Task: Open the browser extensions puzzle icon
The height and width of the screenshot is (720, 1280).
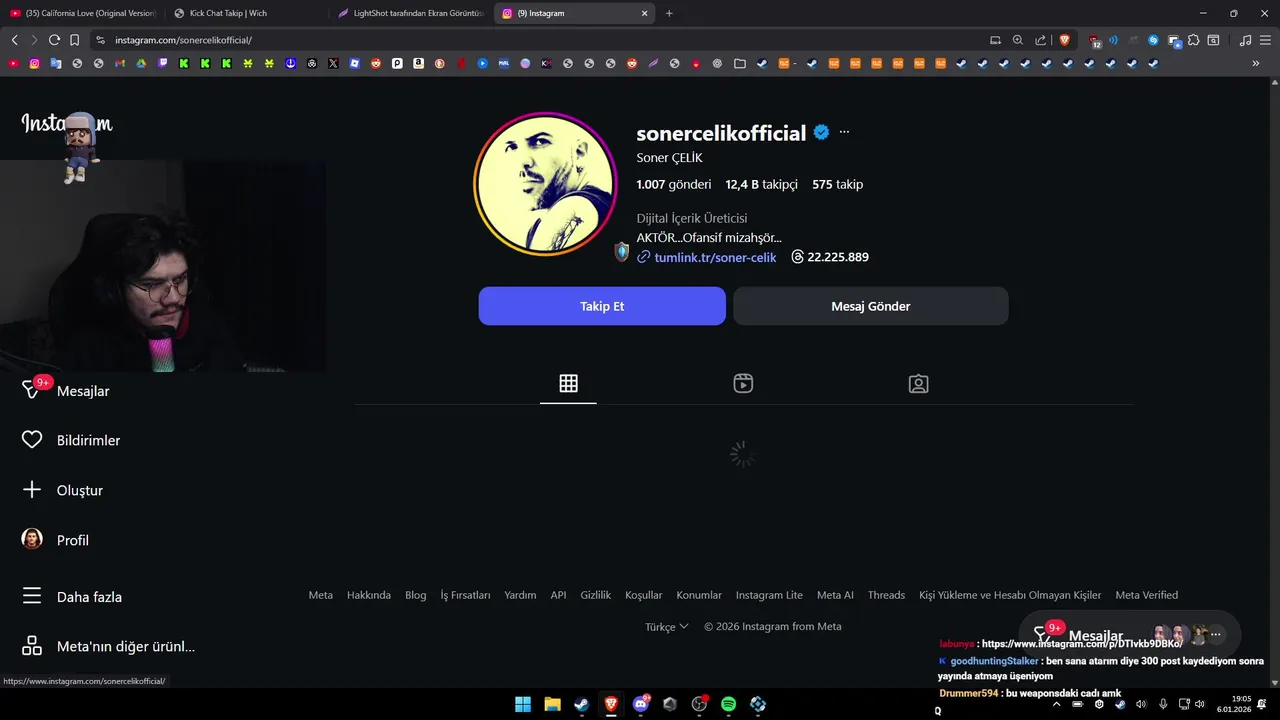Action: [1193, 40]
